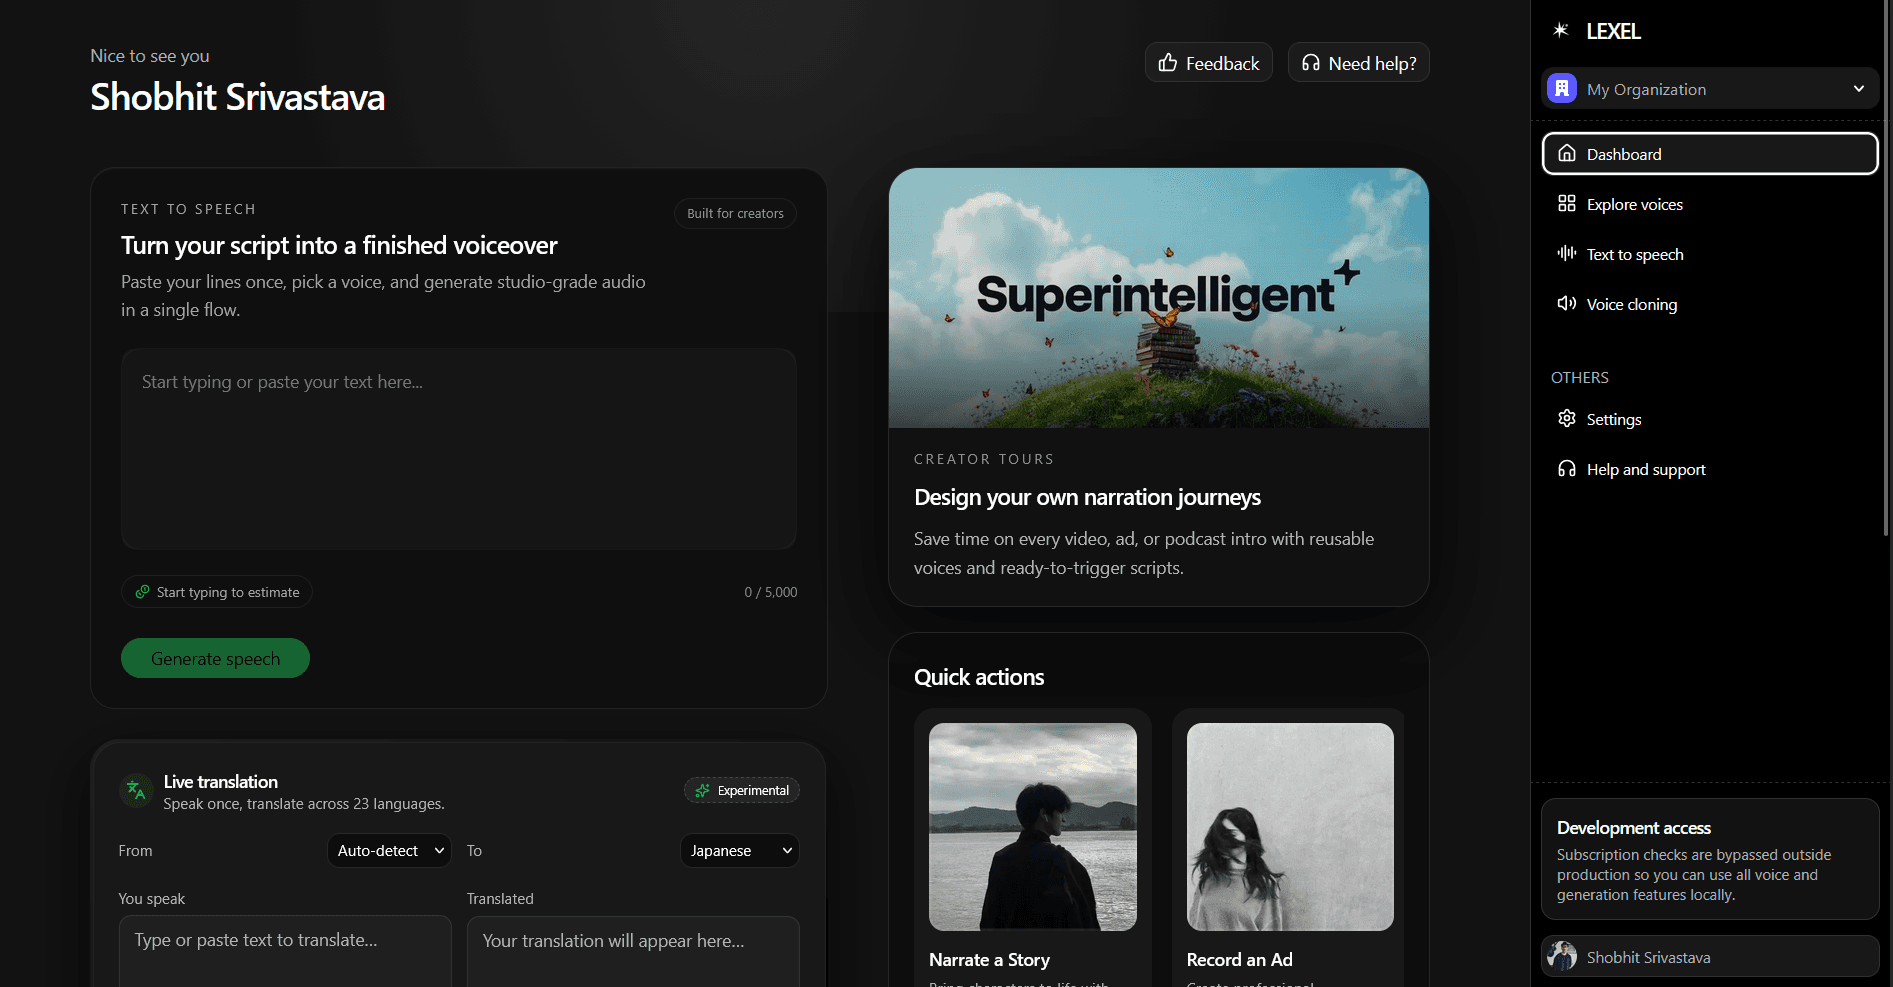Screen dimensions: 1893x987
Task: Click the Voice cloning speaker icon
Action: click(x=1567, y=304)
